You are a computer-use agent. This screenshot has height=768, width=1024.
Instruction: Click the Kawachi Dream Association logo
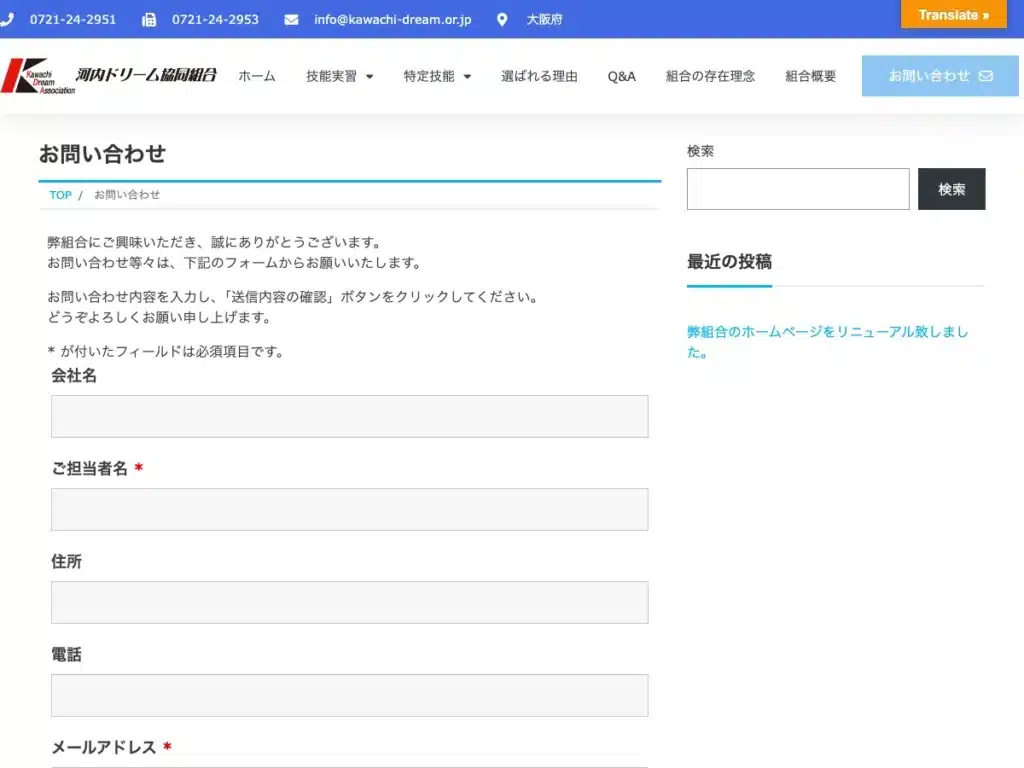pyautogui.click(x=38, y=76)
